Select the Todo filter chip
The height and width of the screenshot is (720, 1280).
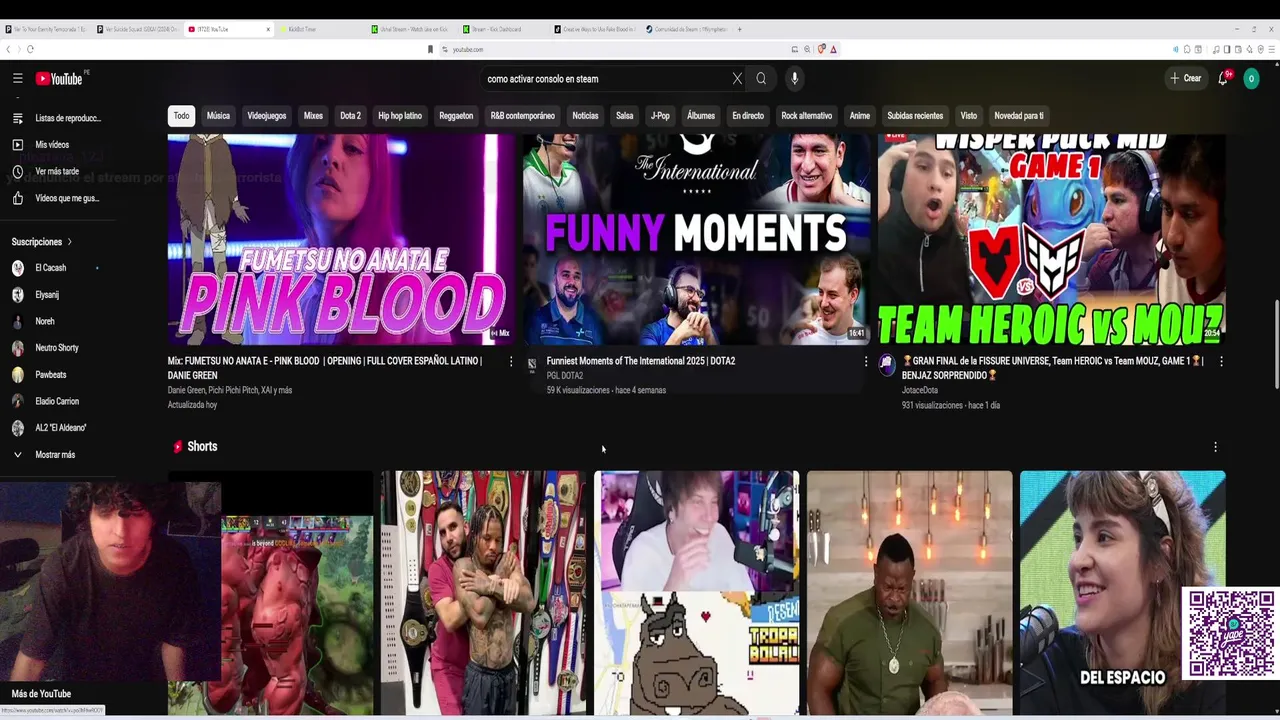pos(181,116)
